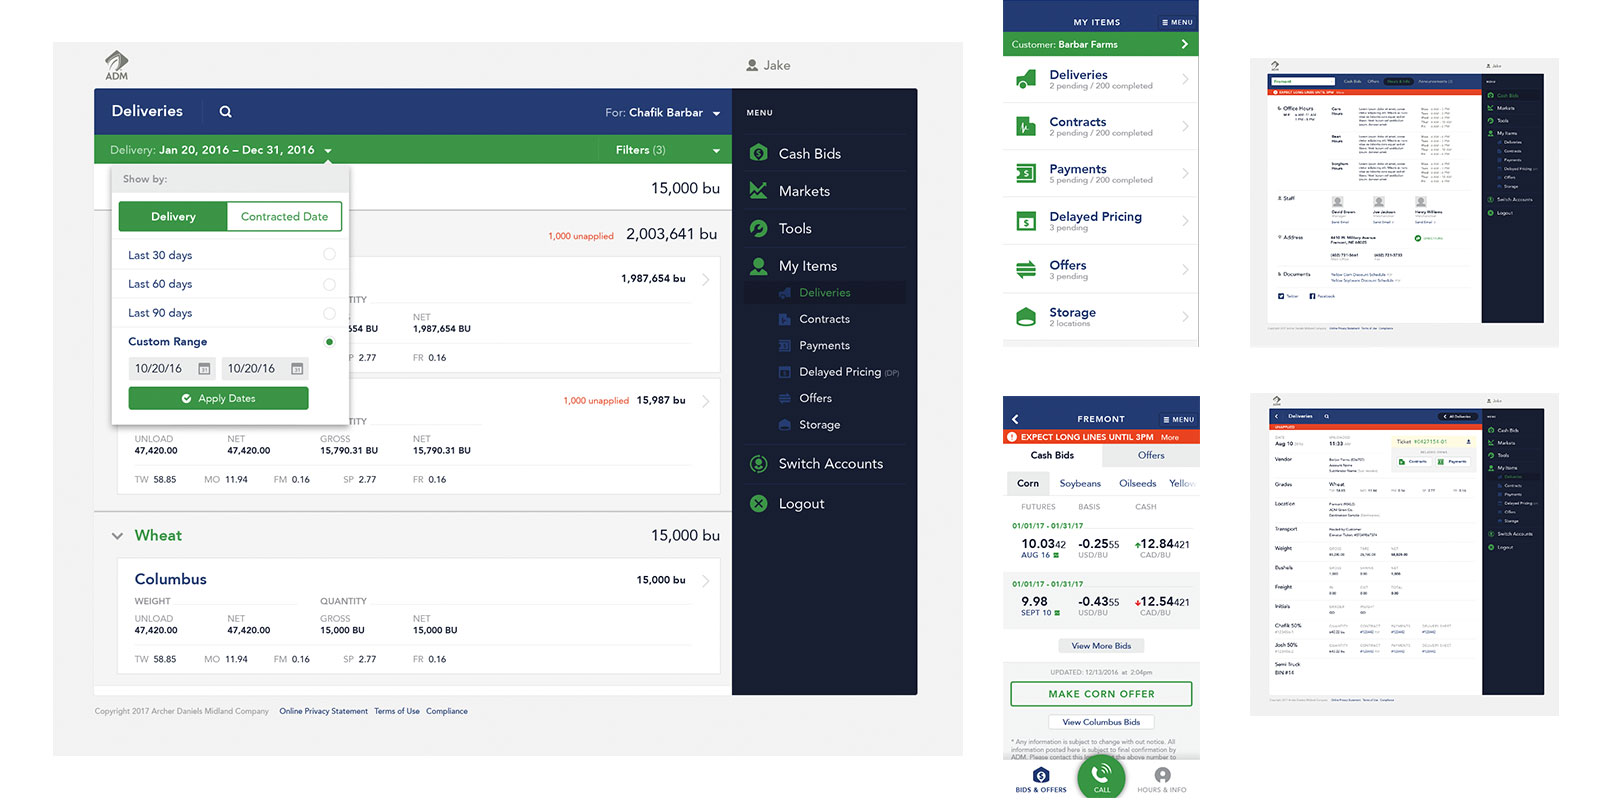Open the office hours desktop screen thumbnail
Viewport: 1600px width, 800px height.
pyautogui.click(x=1404, y=202)
